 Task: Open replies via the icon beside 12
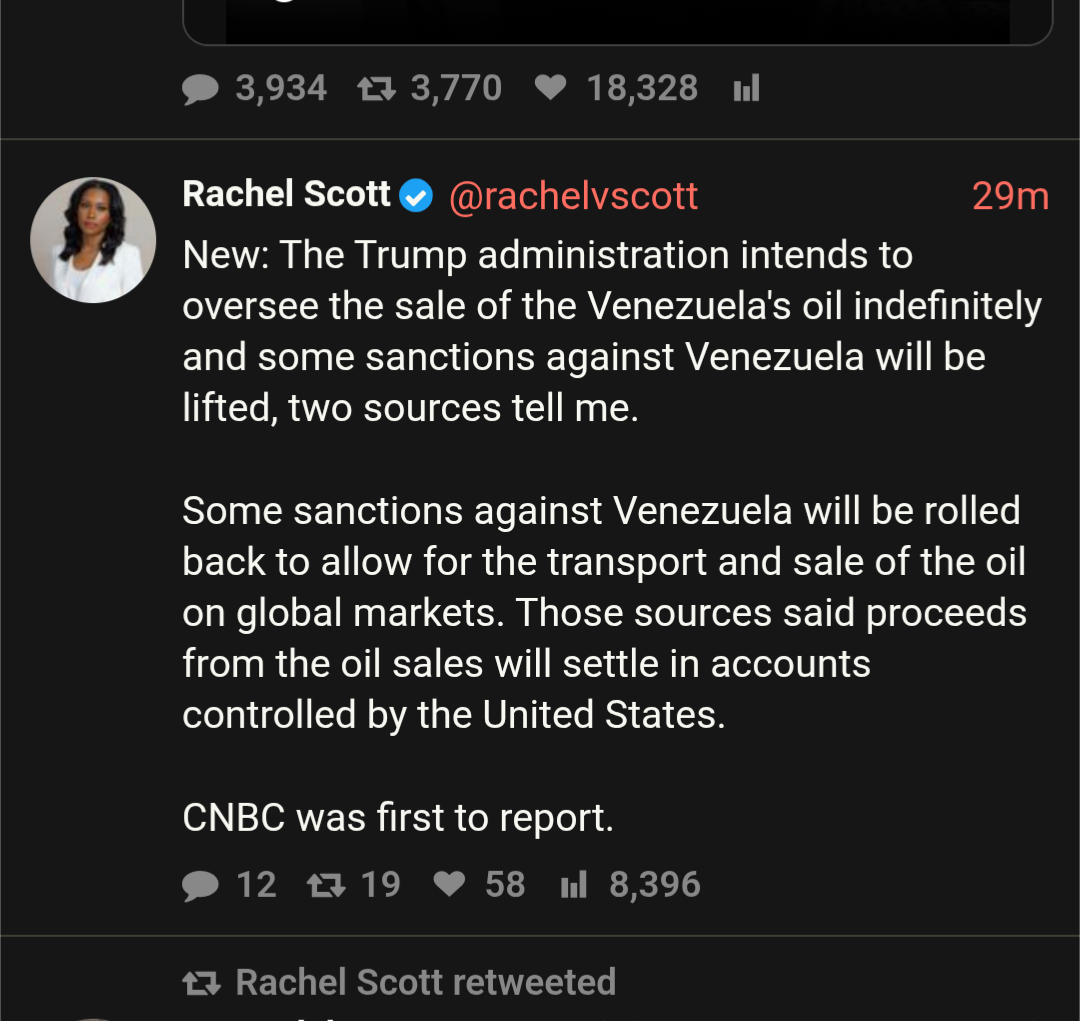(201, 886)
